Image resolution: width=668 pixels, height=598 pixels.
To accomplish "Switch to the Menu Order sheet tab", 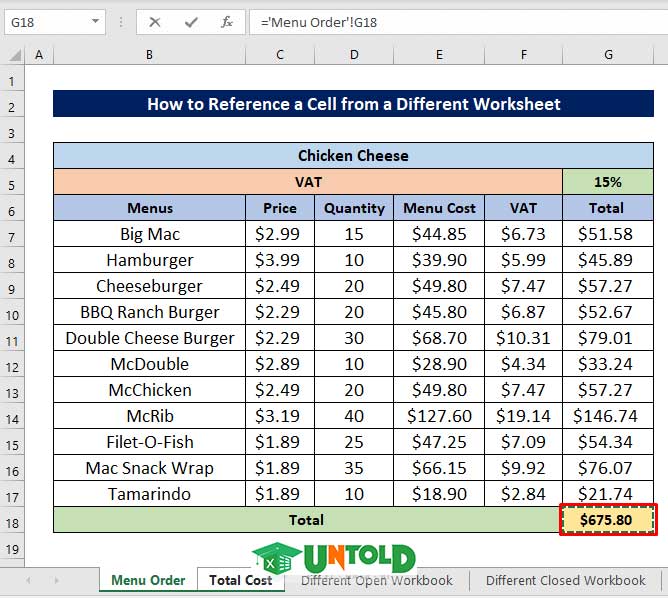I will click(148, 580).
